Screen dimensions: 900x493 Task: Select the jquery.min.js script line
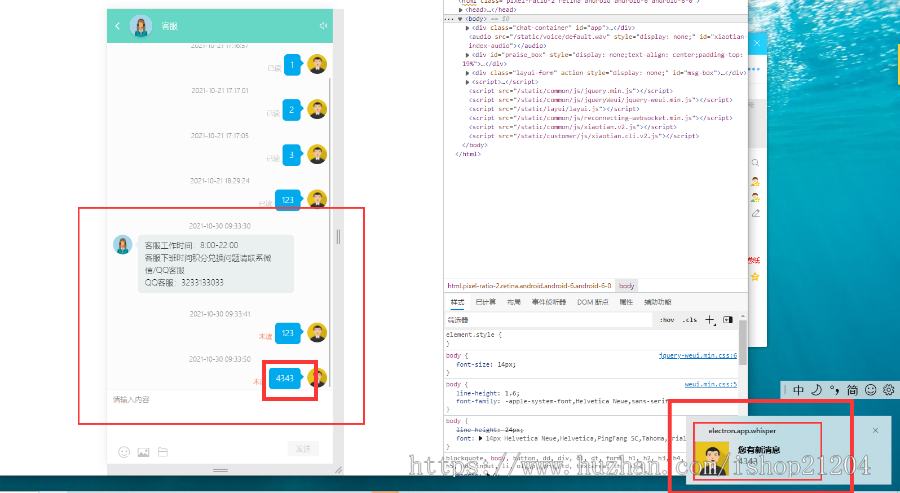[x=571, y=91]
